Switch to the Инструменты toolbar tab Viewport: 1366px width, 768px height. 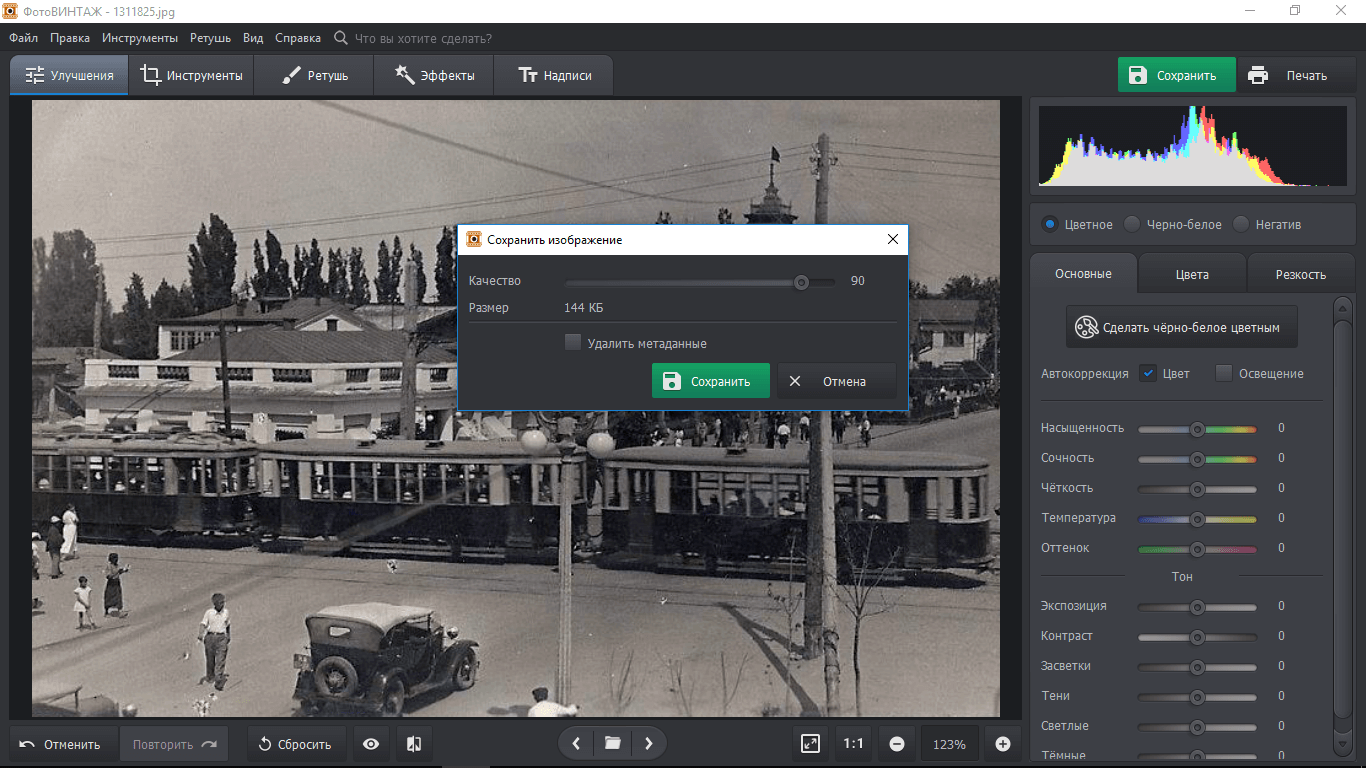[x=192, y=75]
